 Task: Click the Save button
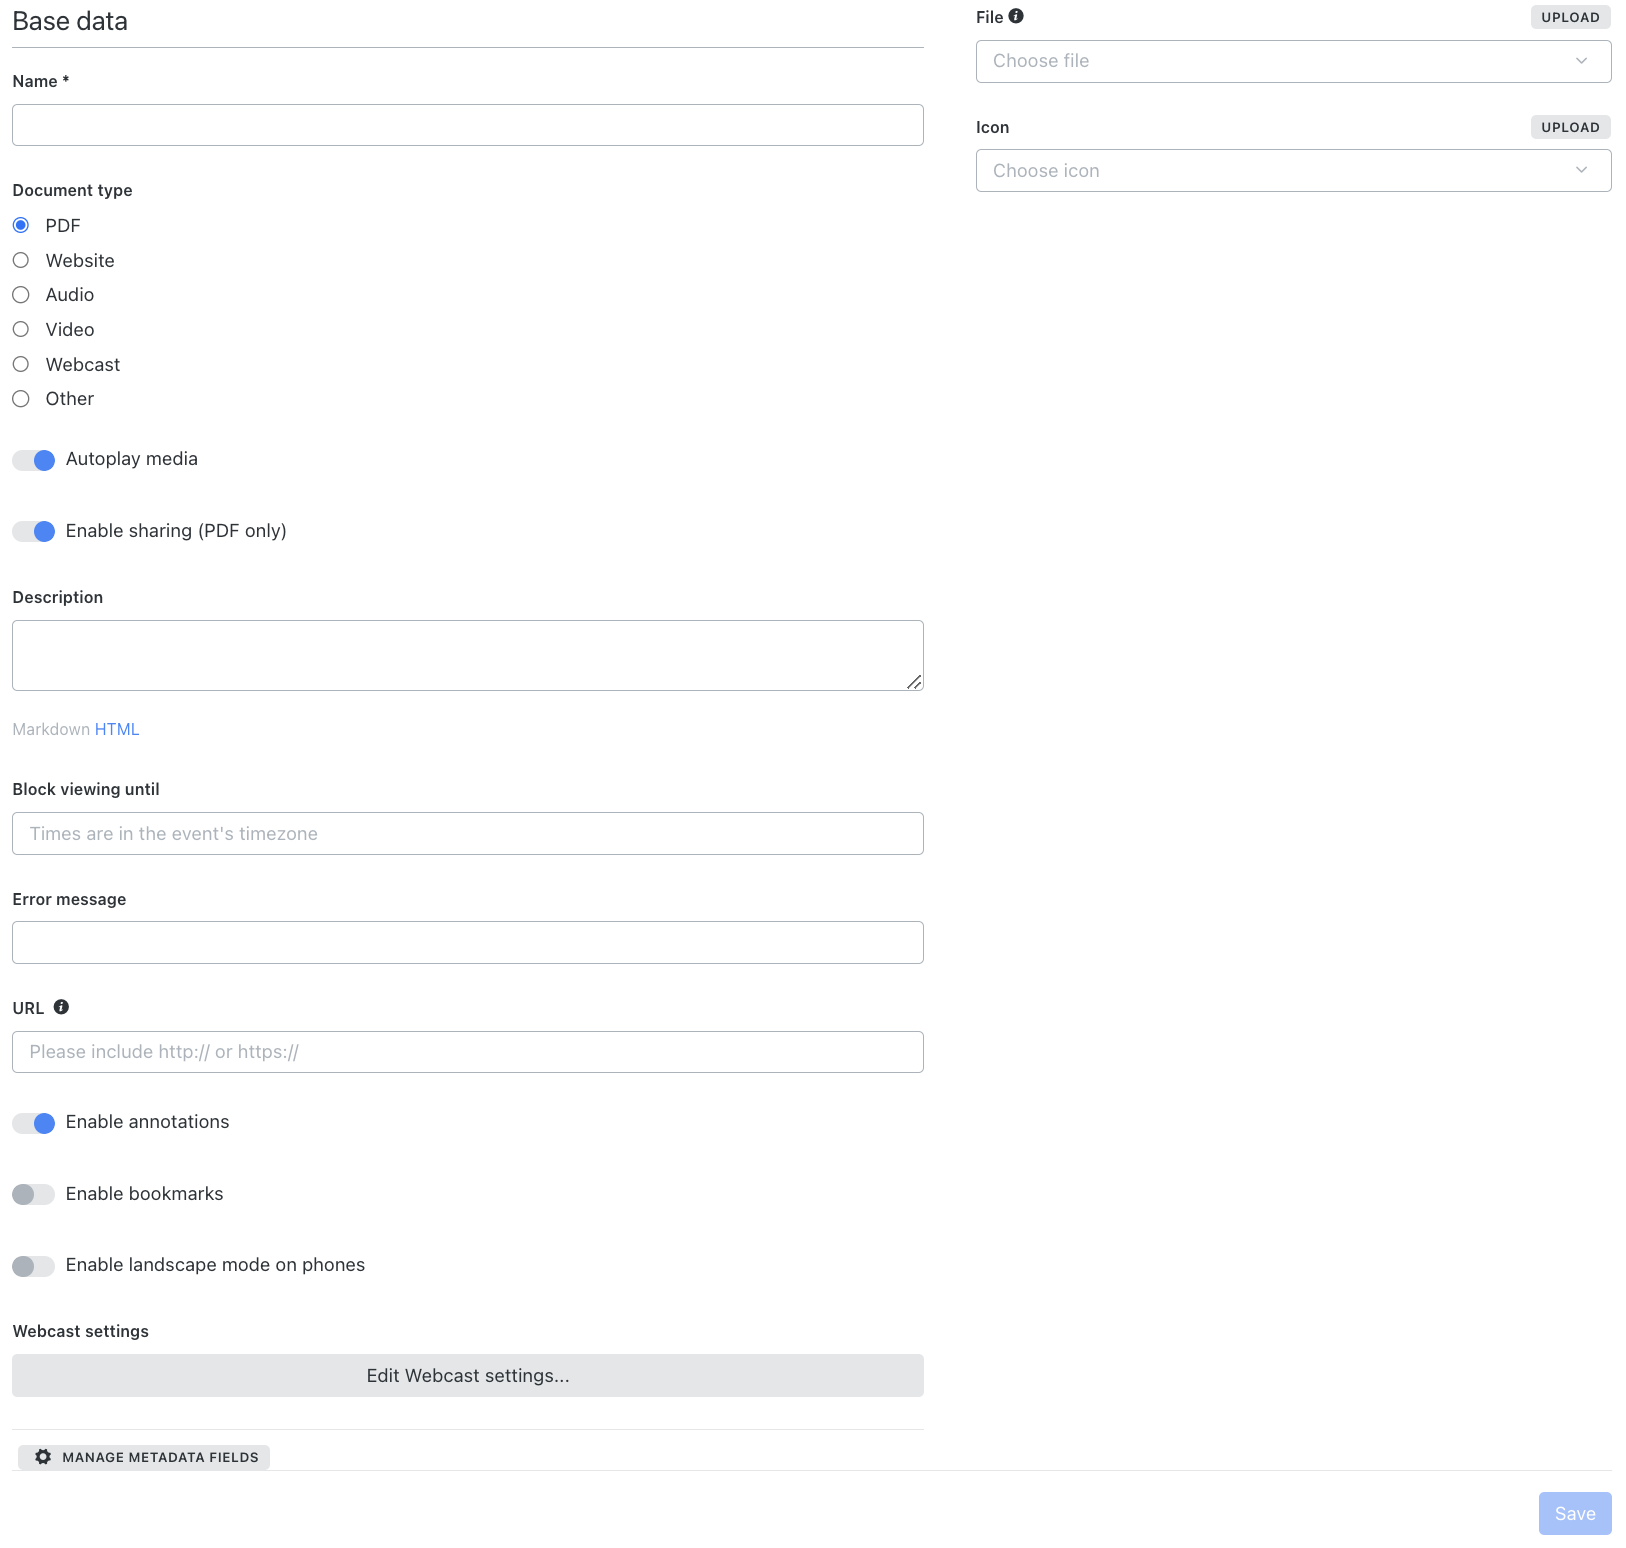[1575, 1513]
